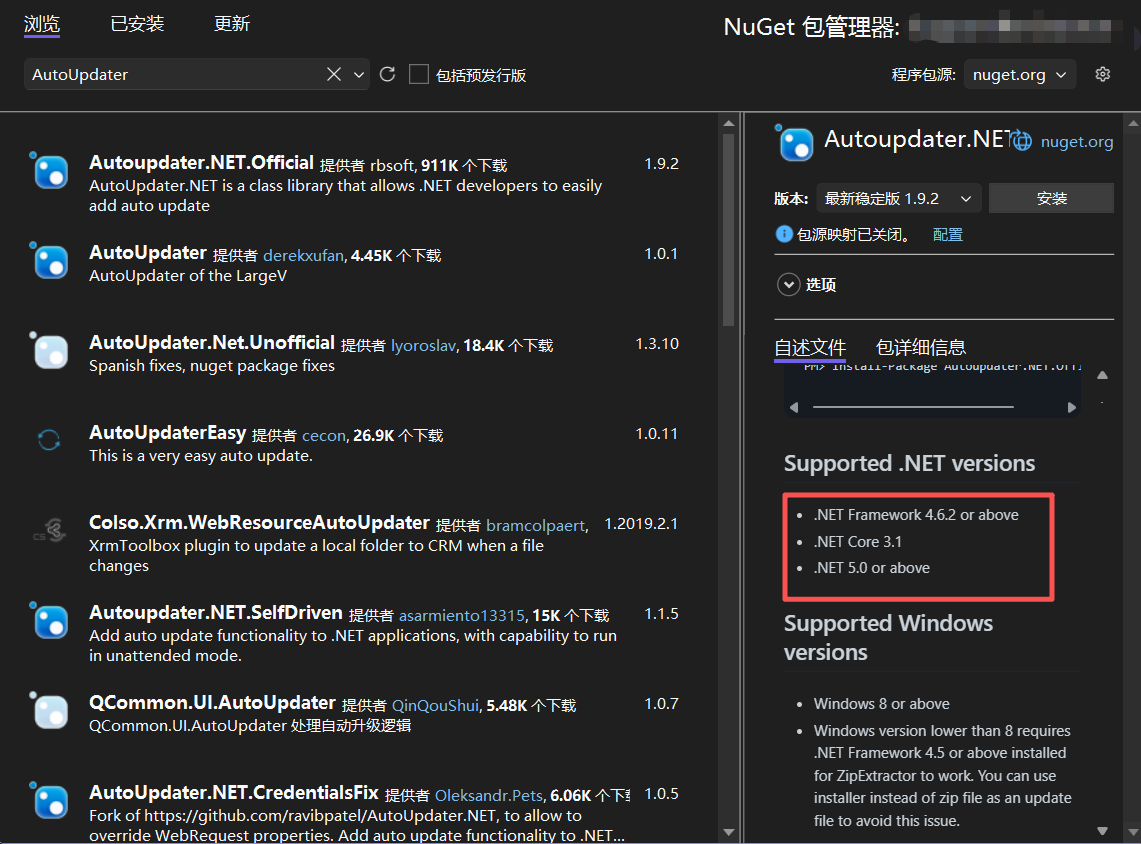This screenshot has height=844, width=1141.
Task: Click the 安装 button
Action: click(x=1051, y=199)
